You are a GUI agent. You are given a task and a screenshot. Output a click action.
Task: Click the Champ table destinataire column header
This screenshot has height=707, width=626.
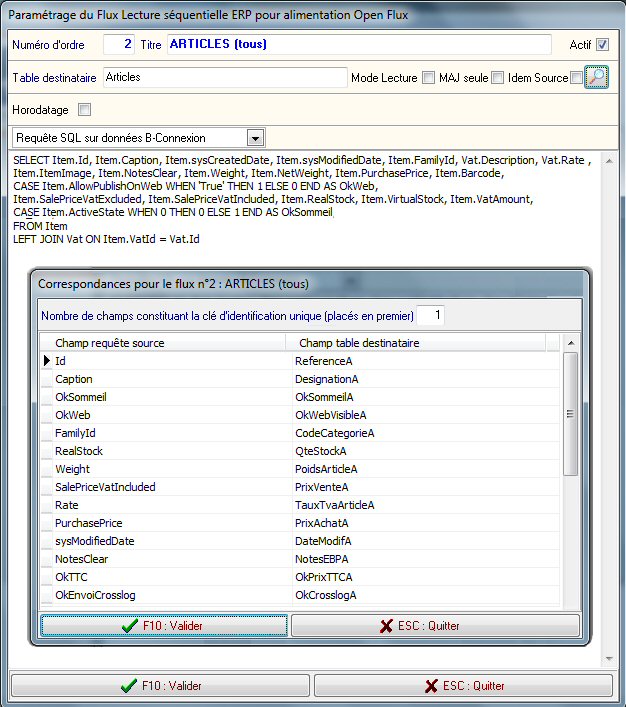(x=415, y=343)
